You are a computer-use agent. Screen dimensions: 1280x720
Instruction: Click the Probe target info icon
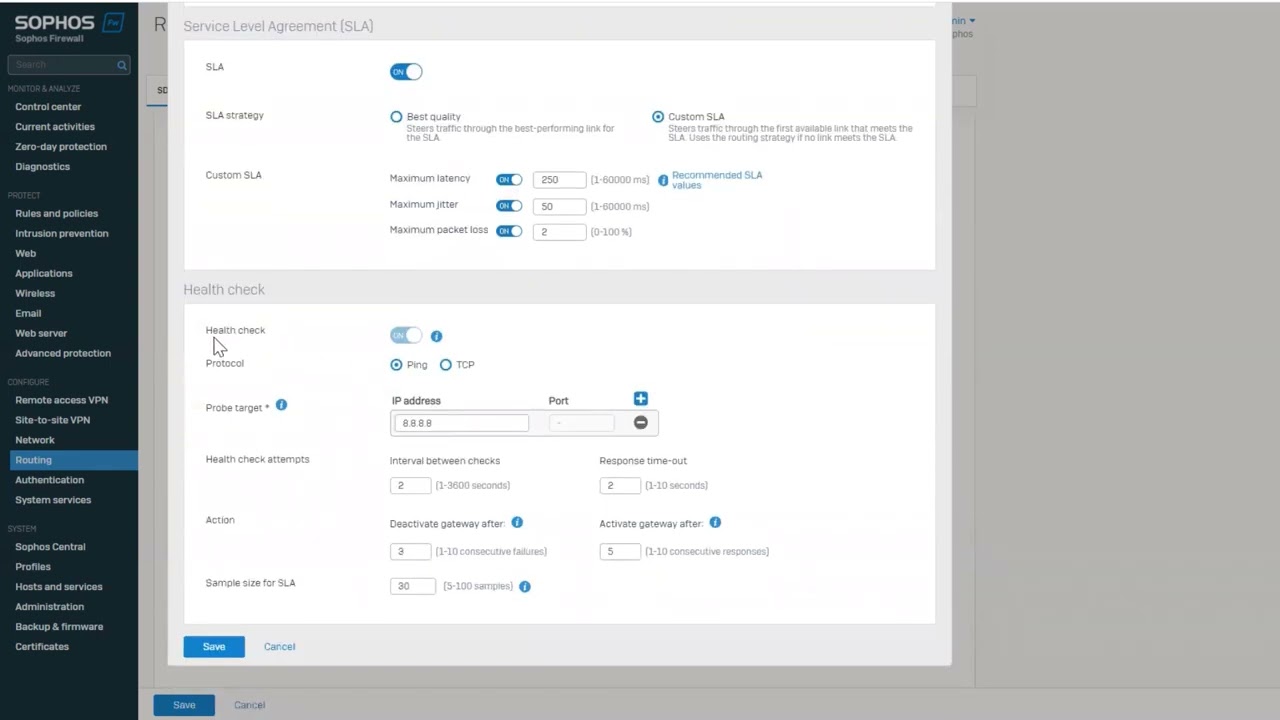coord(281,405)
